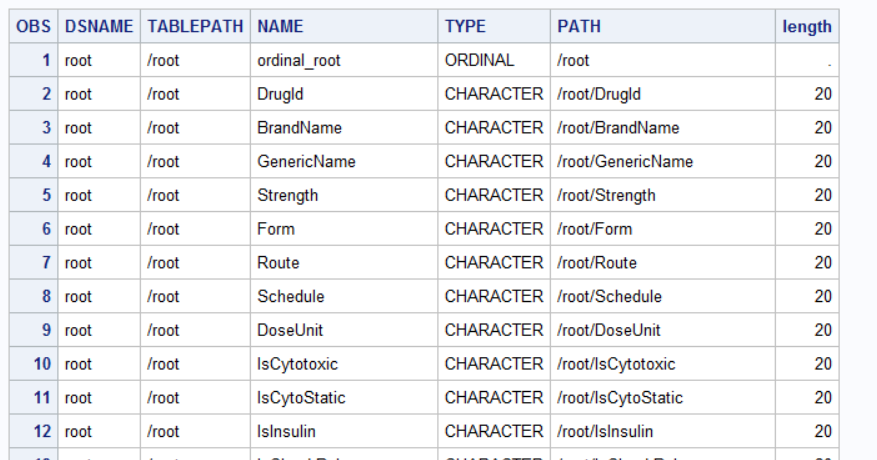
Task: Select the /root/Strength path cell
Action: point(606,195)
